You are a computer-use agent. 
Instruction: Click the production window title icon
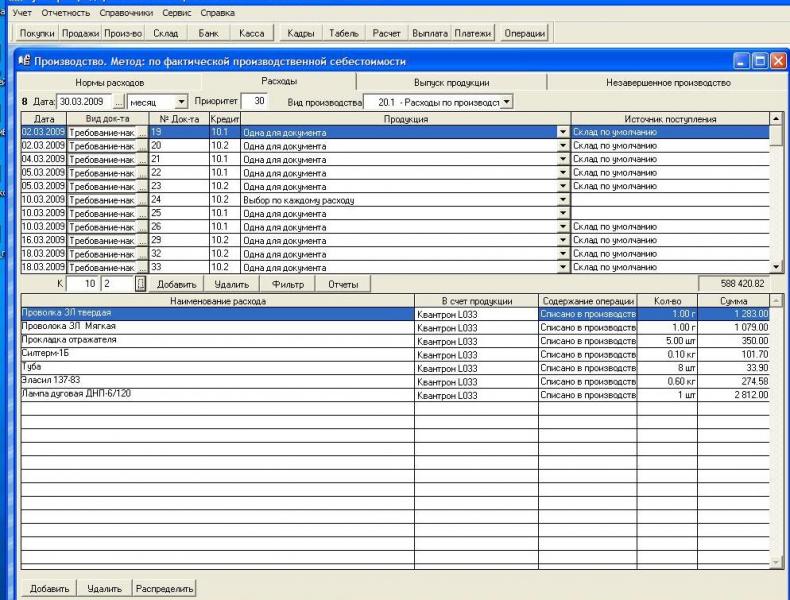point(23,62)
